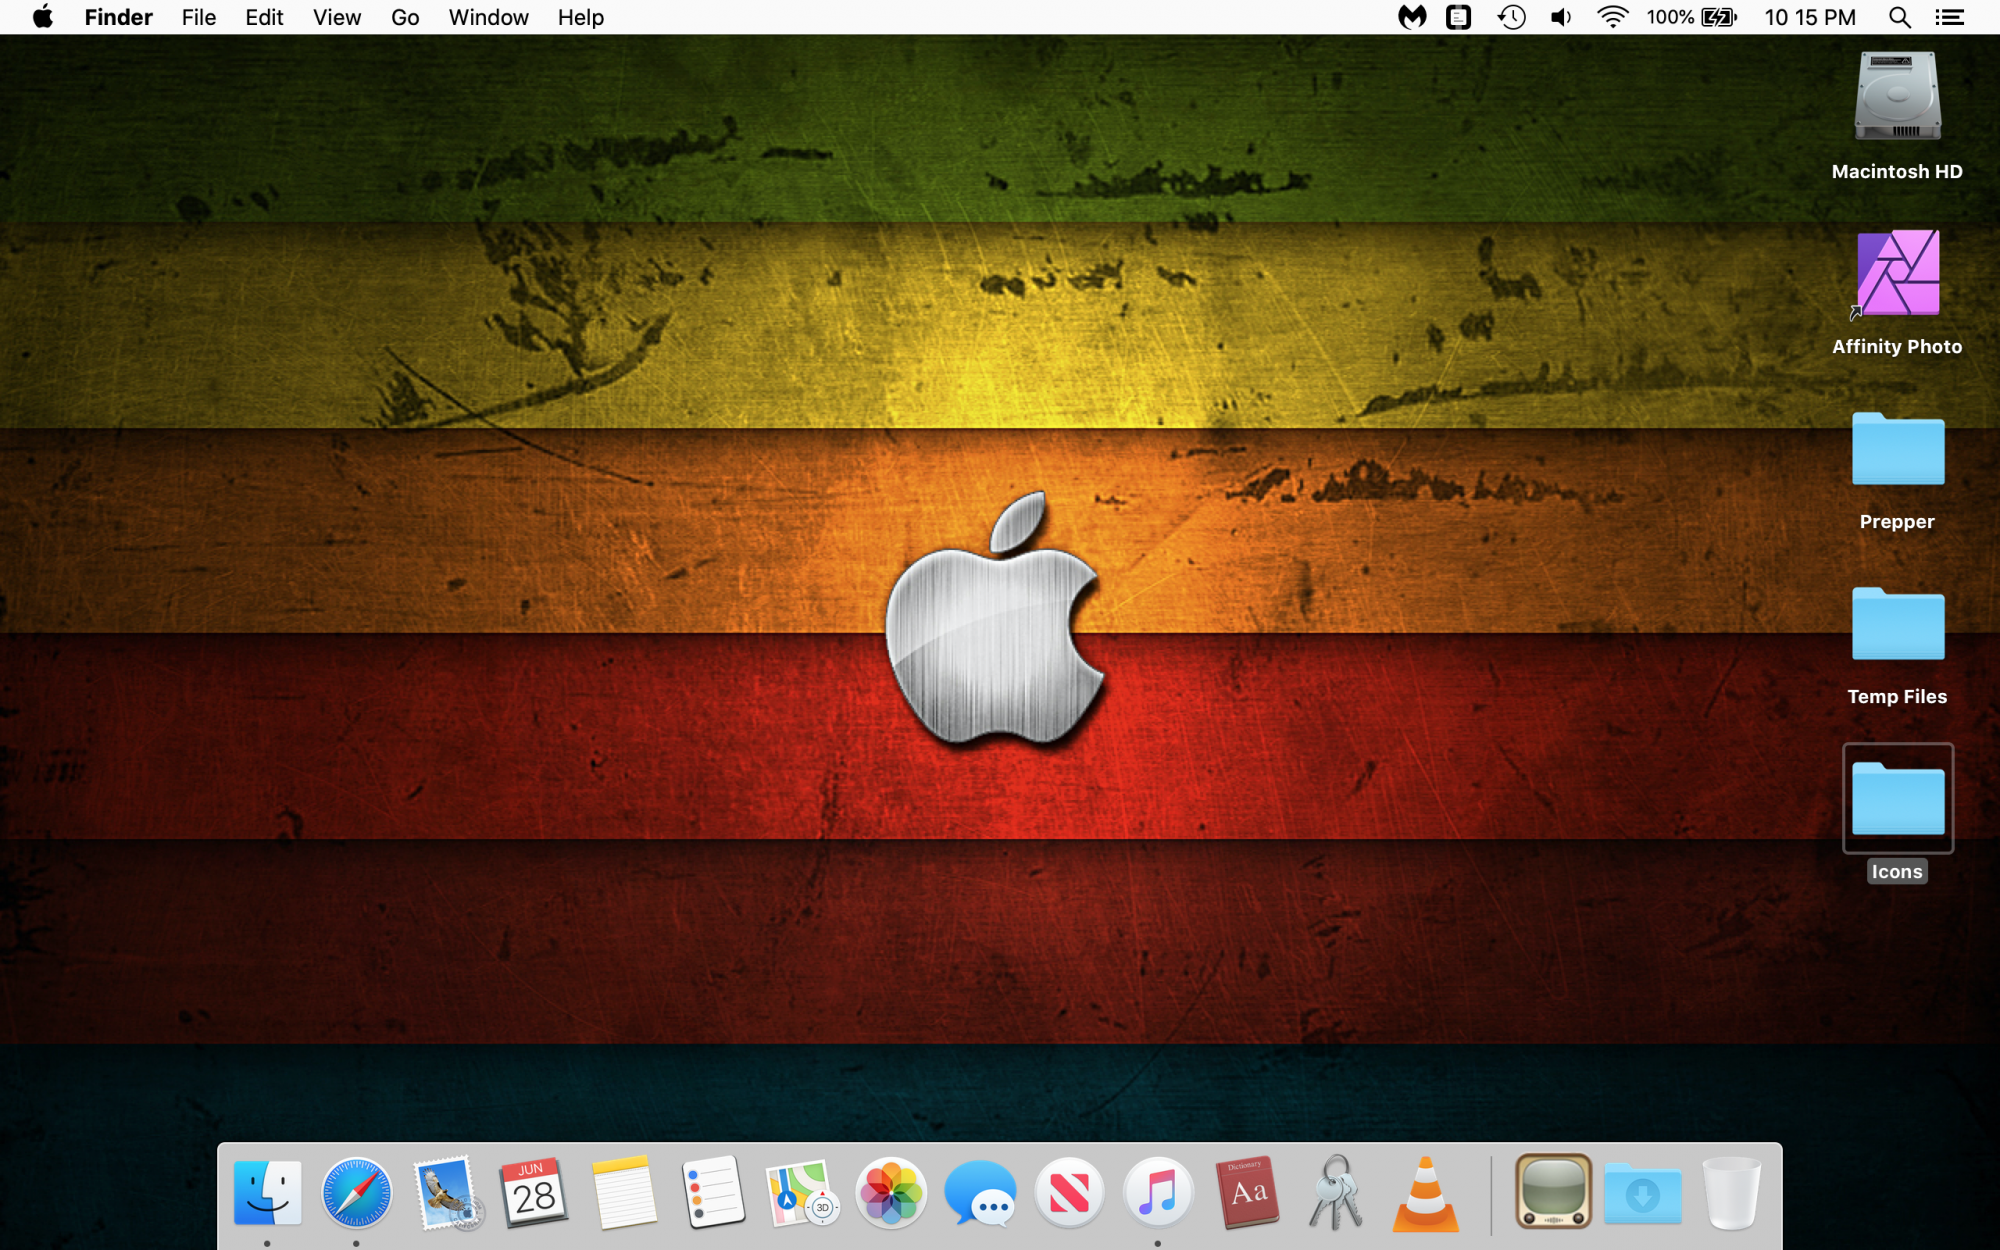
Task: Click the Prepper label text
Action: coord(1897,521)
